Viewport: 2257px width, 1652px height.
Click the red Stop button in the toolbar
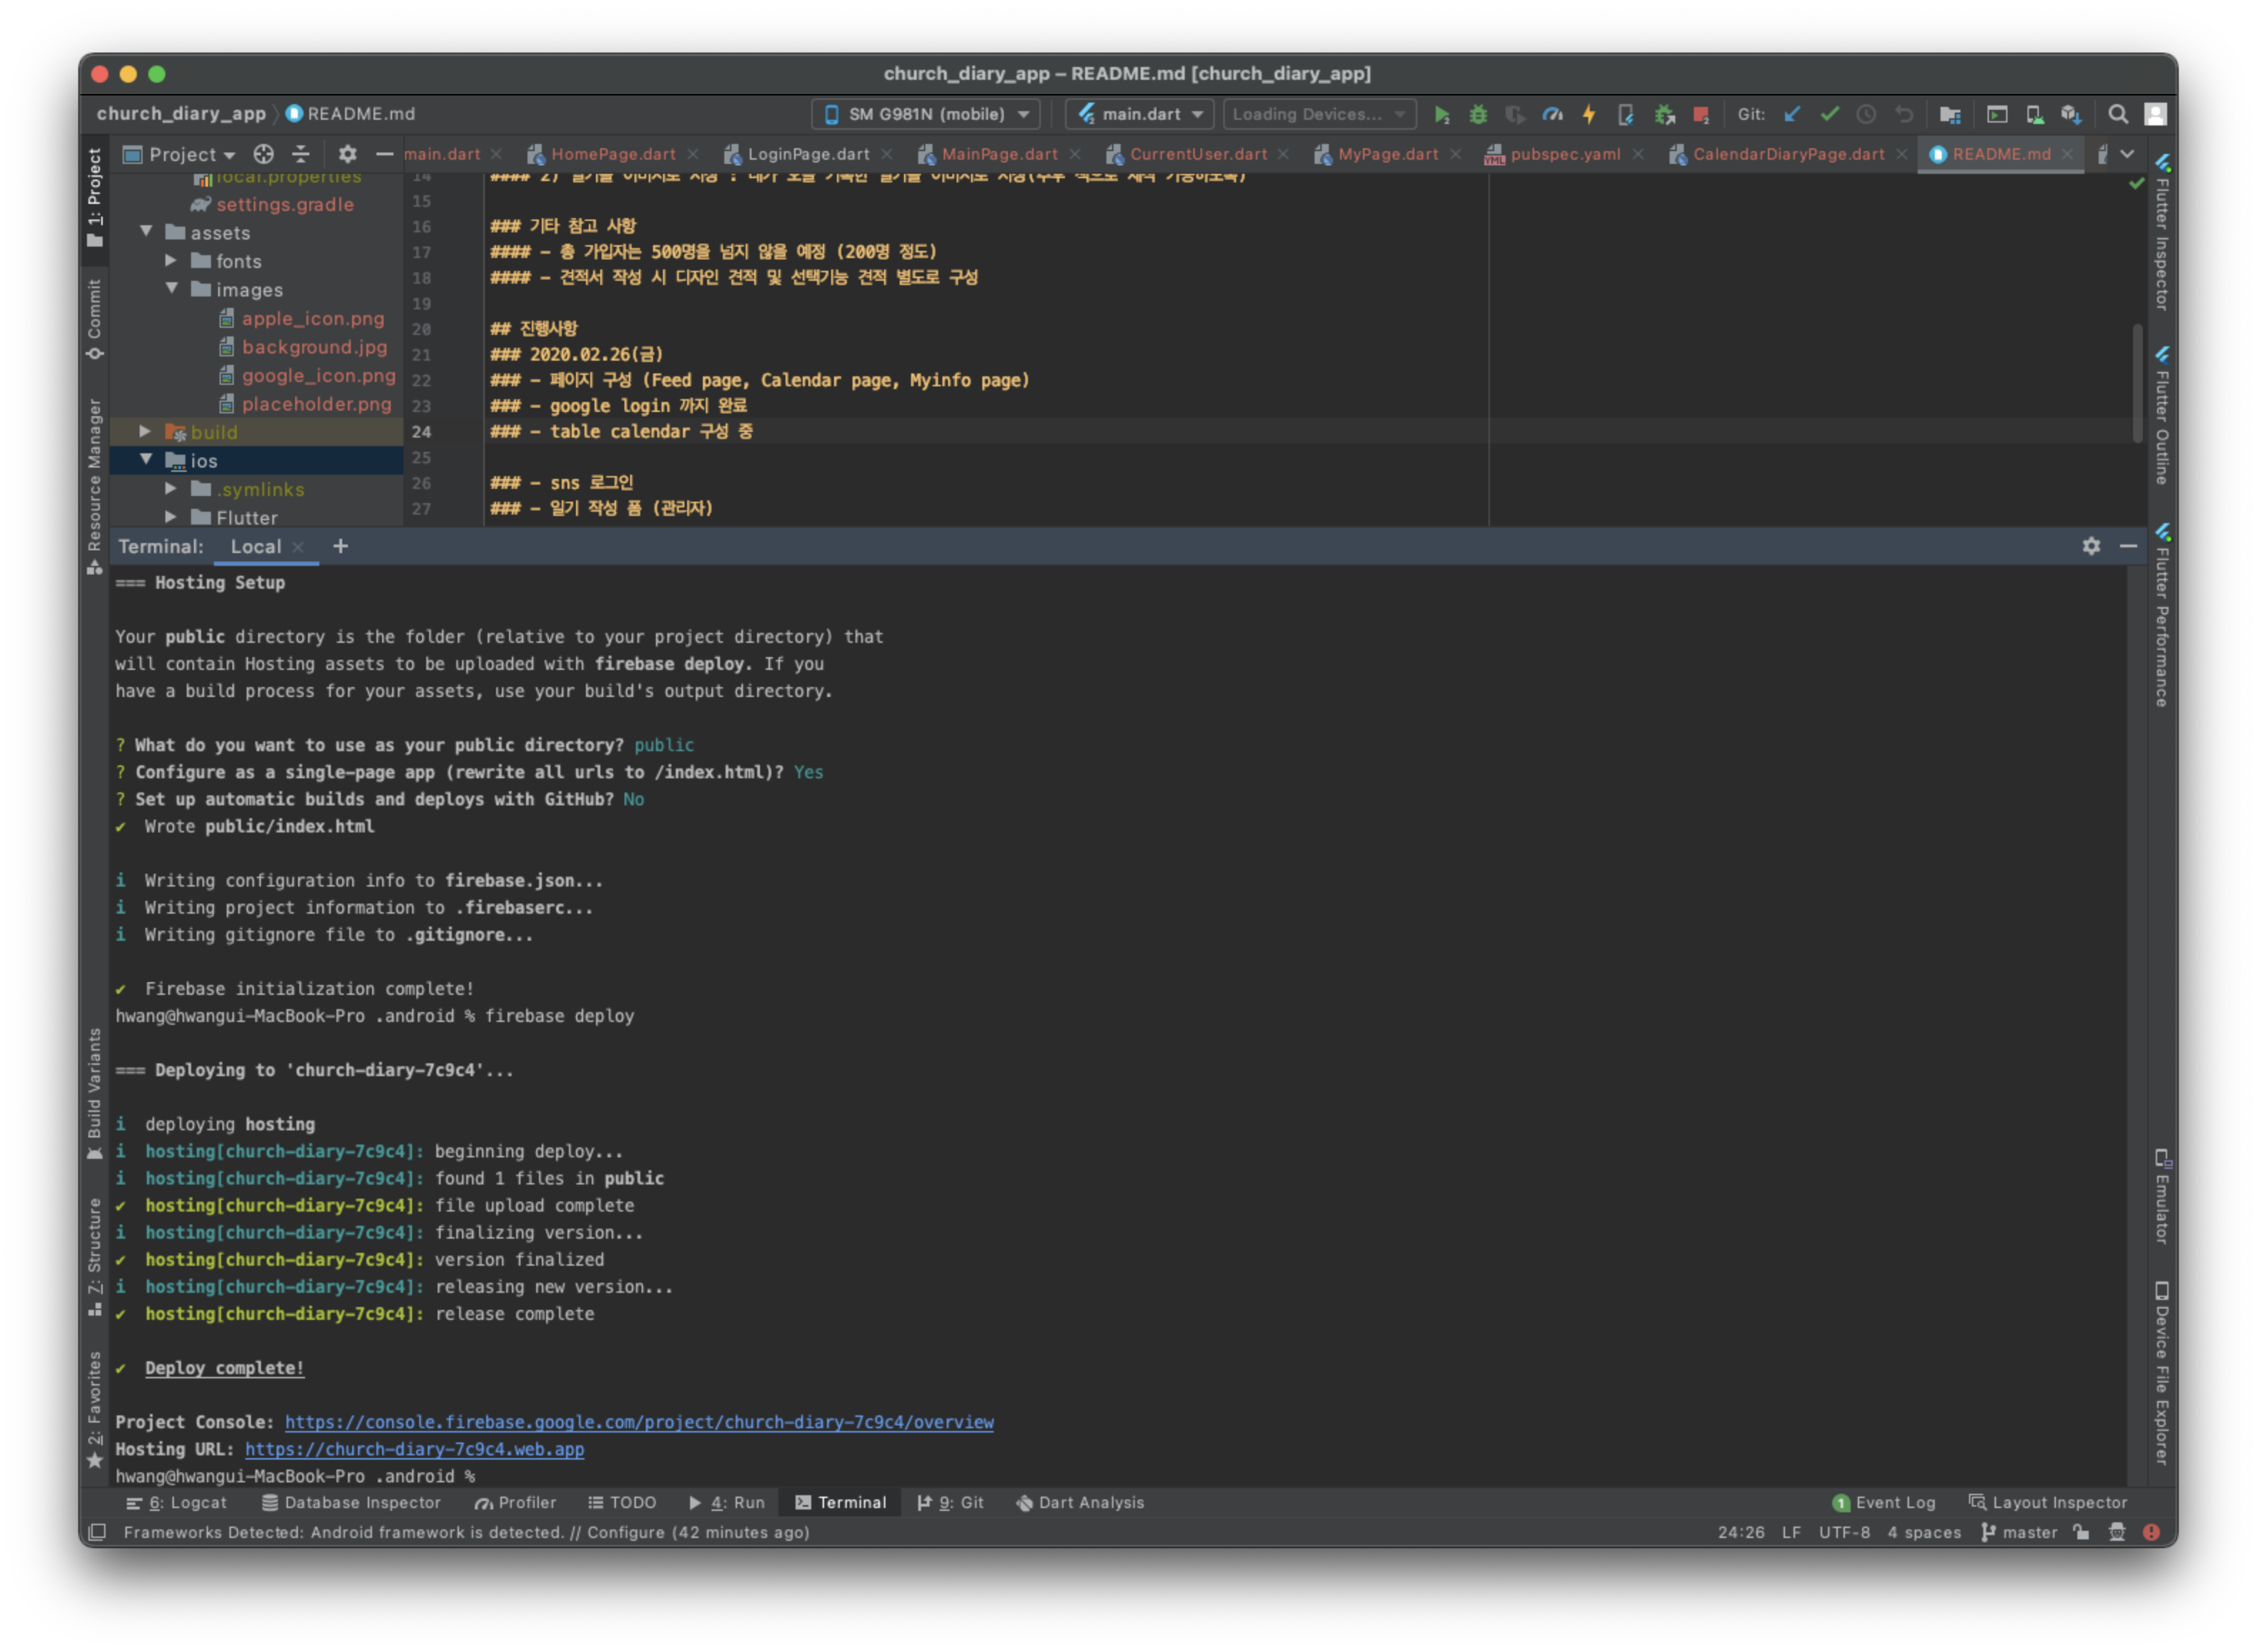[1701, 115]
